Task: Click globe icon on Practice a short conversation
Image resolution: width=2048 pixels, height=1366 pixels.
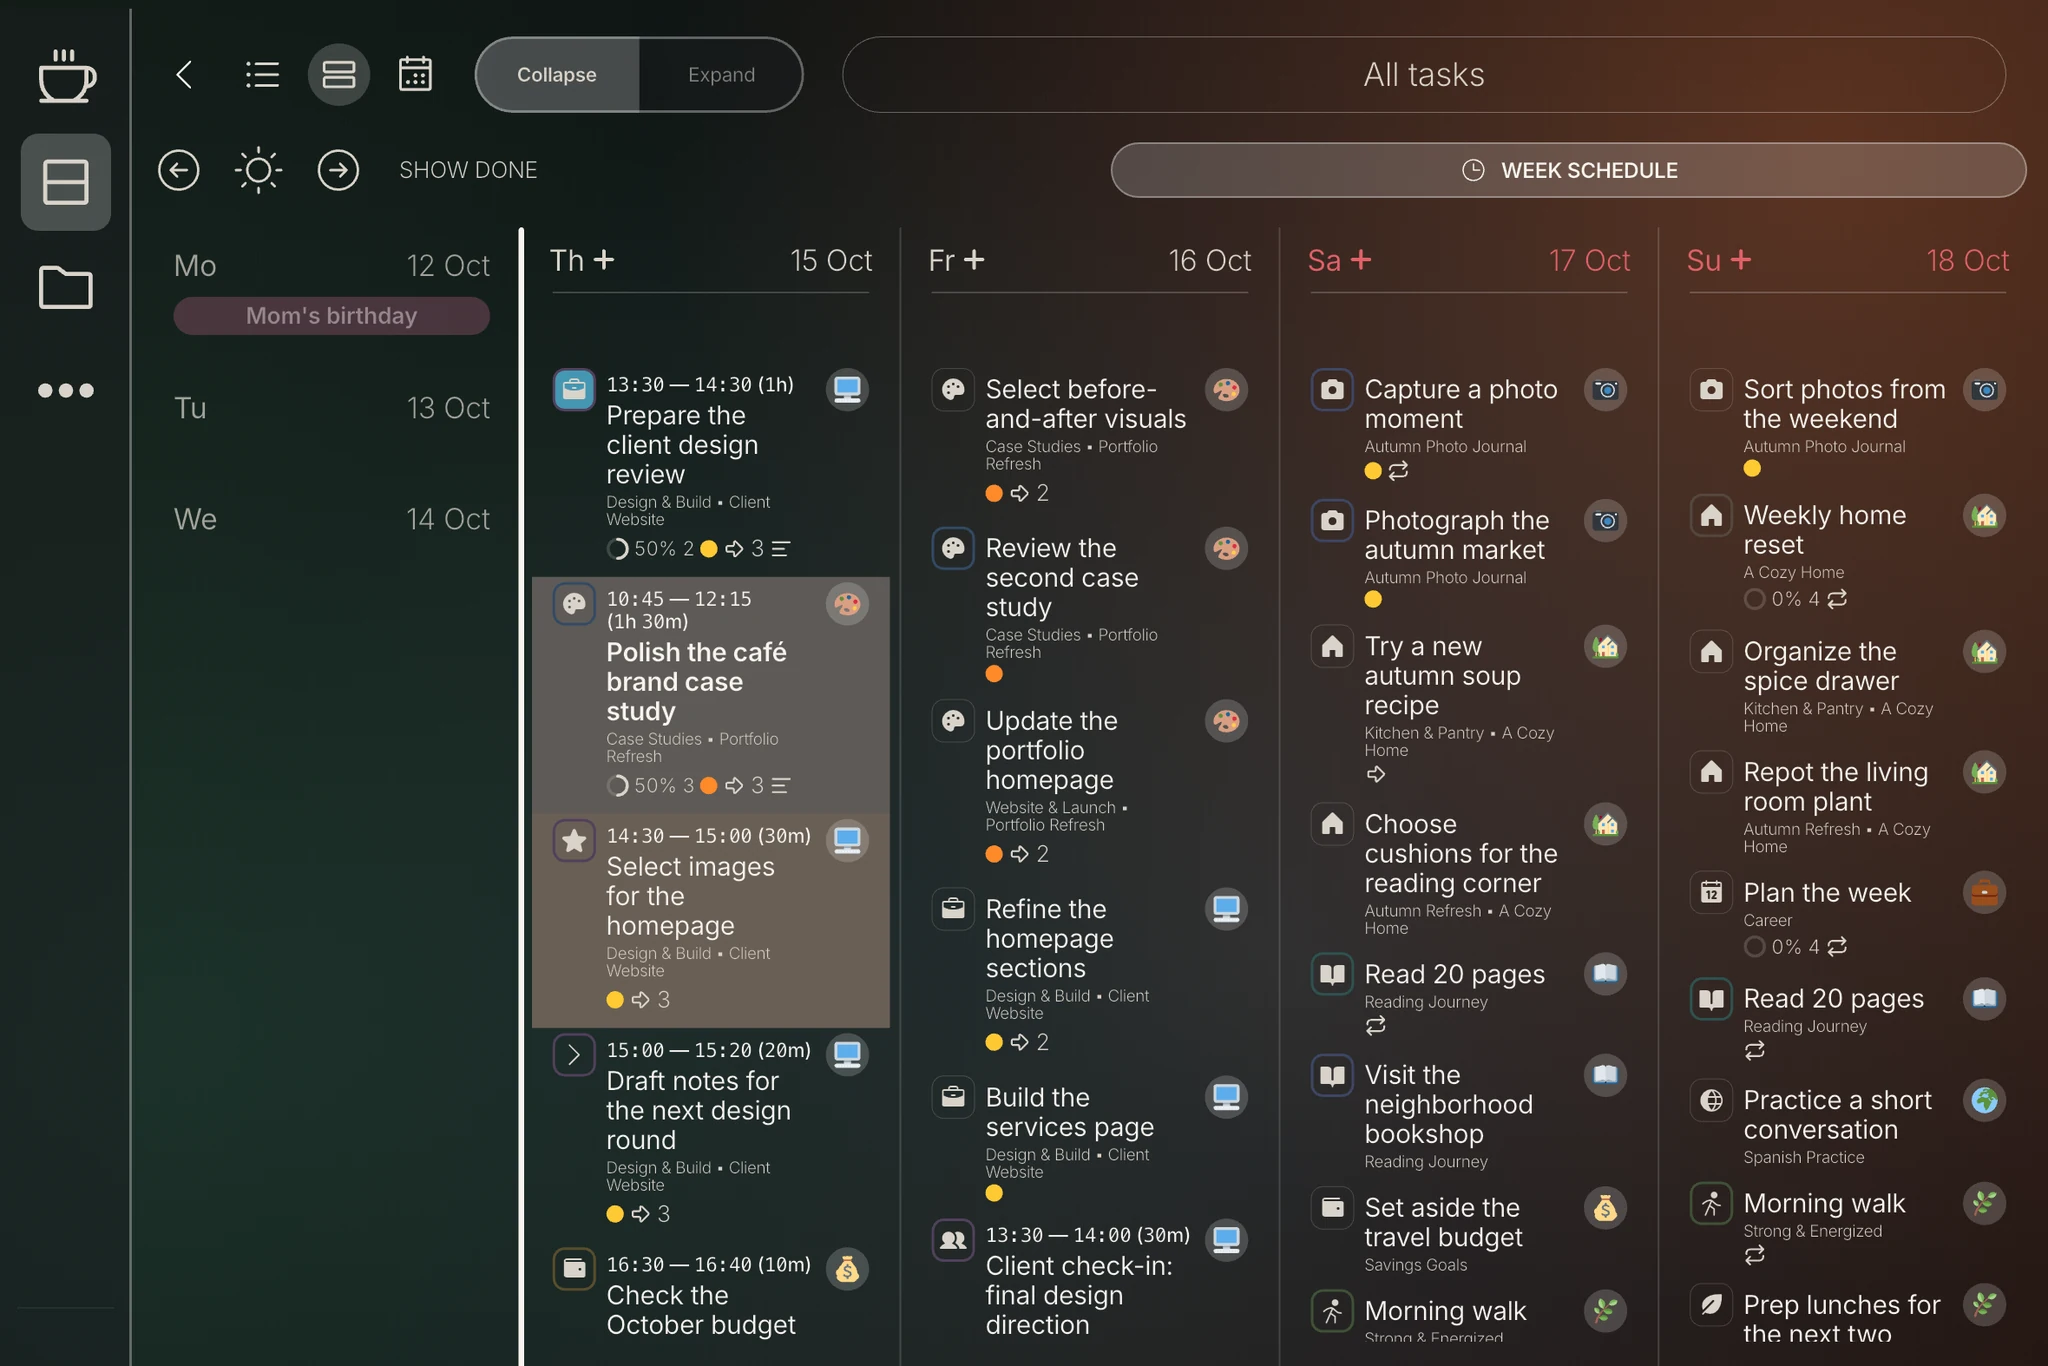Action: 1985,1101
